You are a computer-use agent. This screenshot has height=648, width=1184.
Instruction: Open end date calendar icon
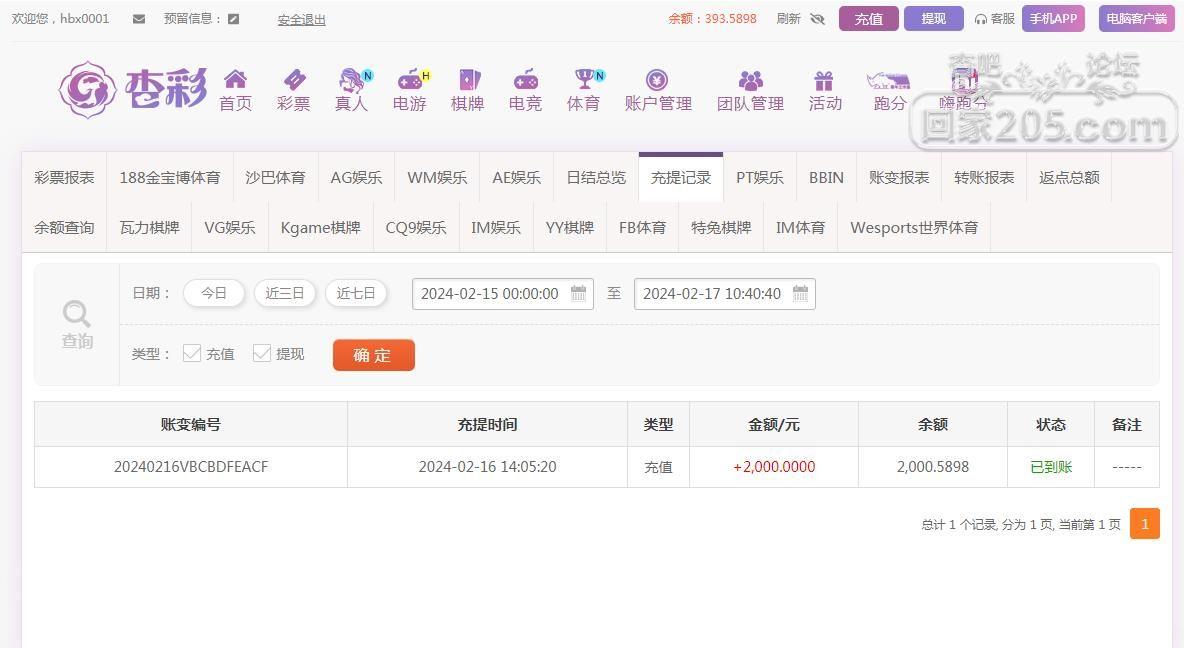point(800,294)
